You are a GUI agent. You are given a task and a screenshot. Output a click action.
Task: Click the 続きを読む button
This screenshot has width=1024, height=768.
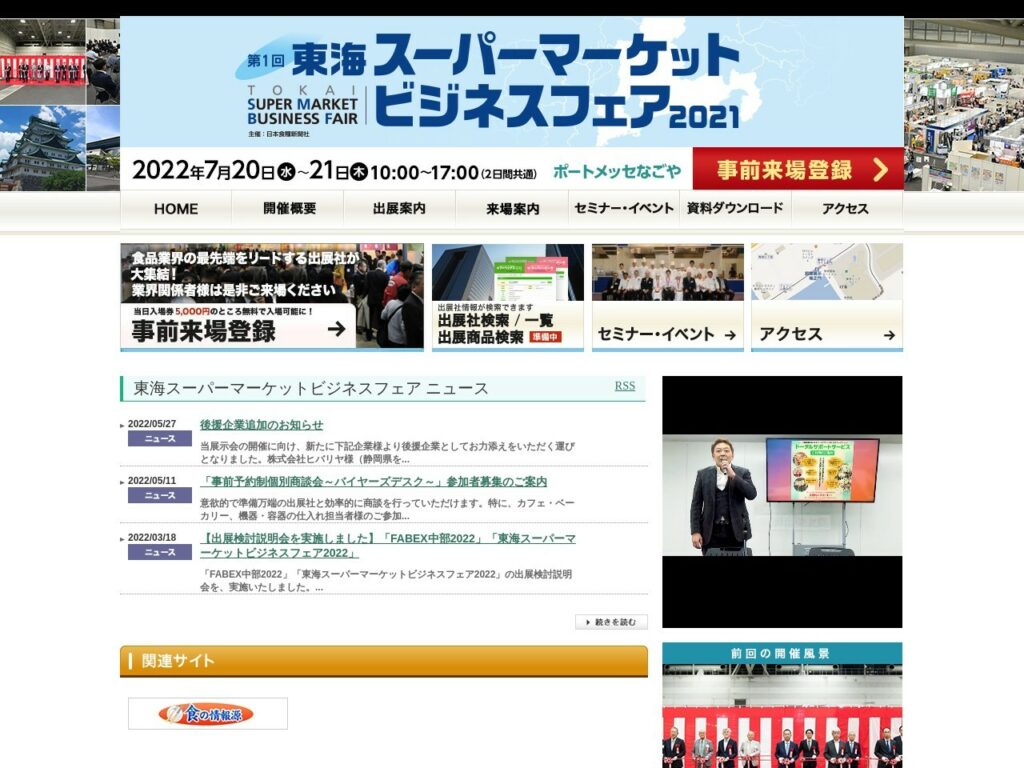(x=611, y=622)
